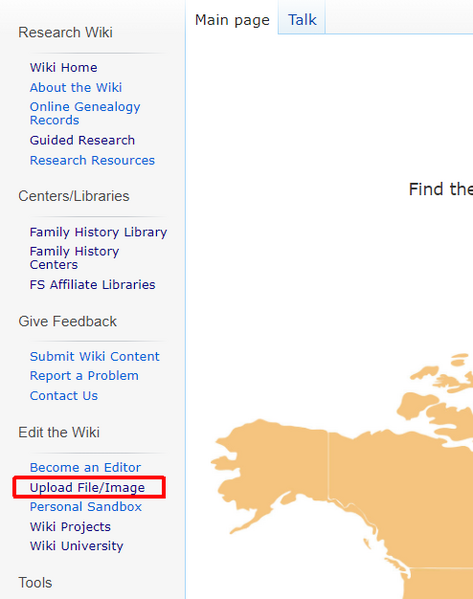The image size is (473, 599).
Task: Open the Wiki Home link
Action: [x=63, y=68]
